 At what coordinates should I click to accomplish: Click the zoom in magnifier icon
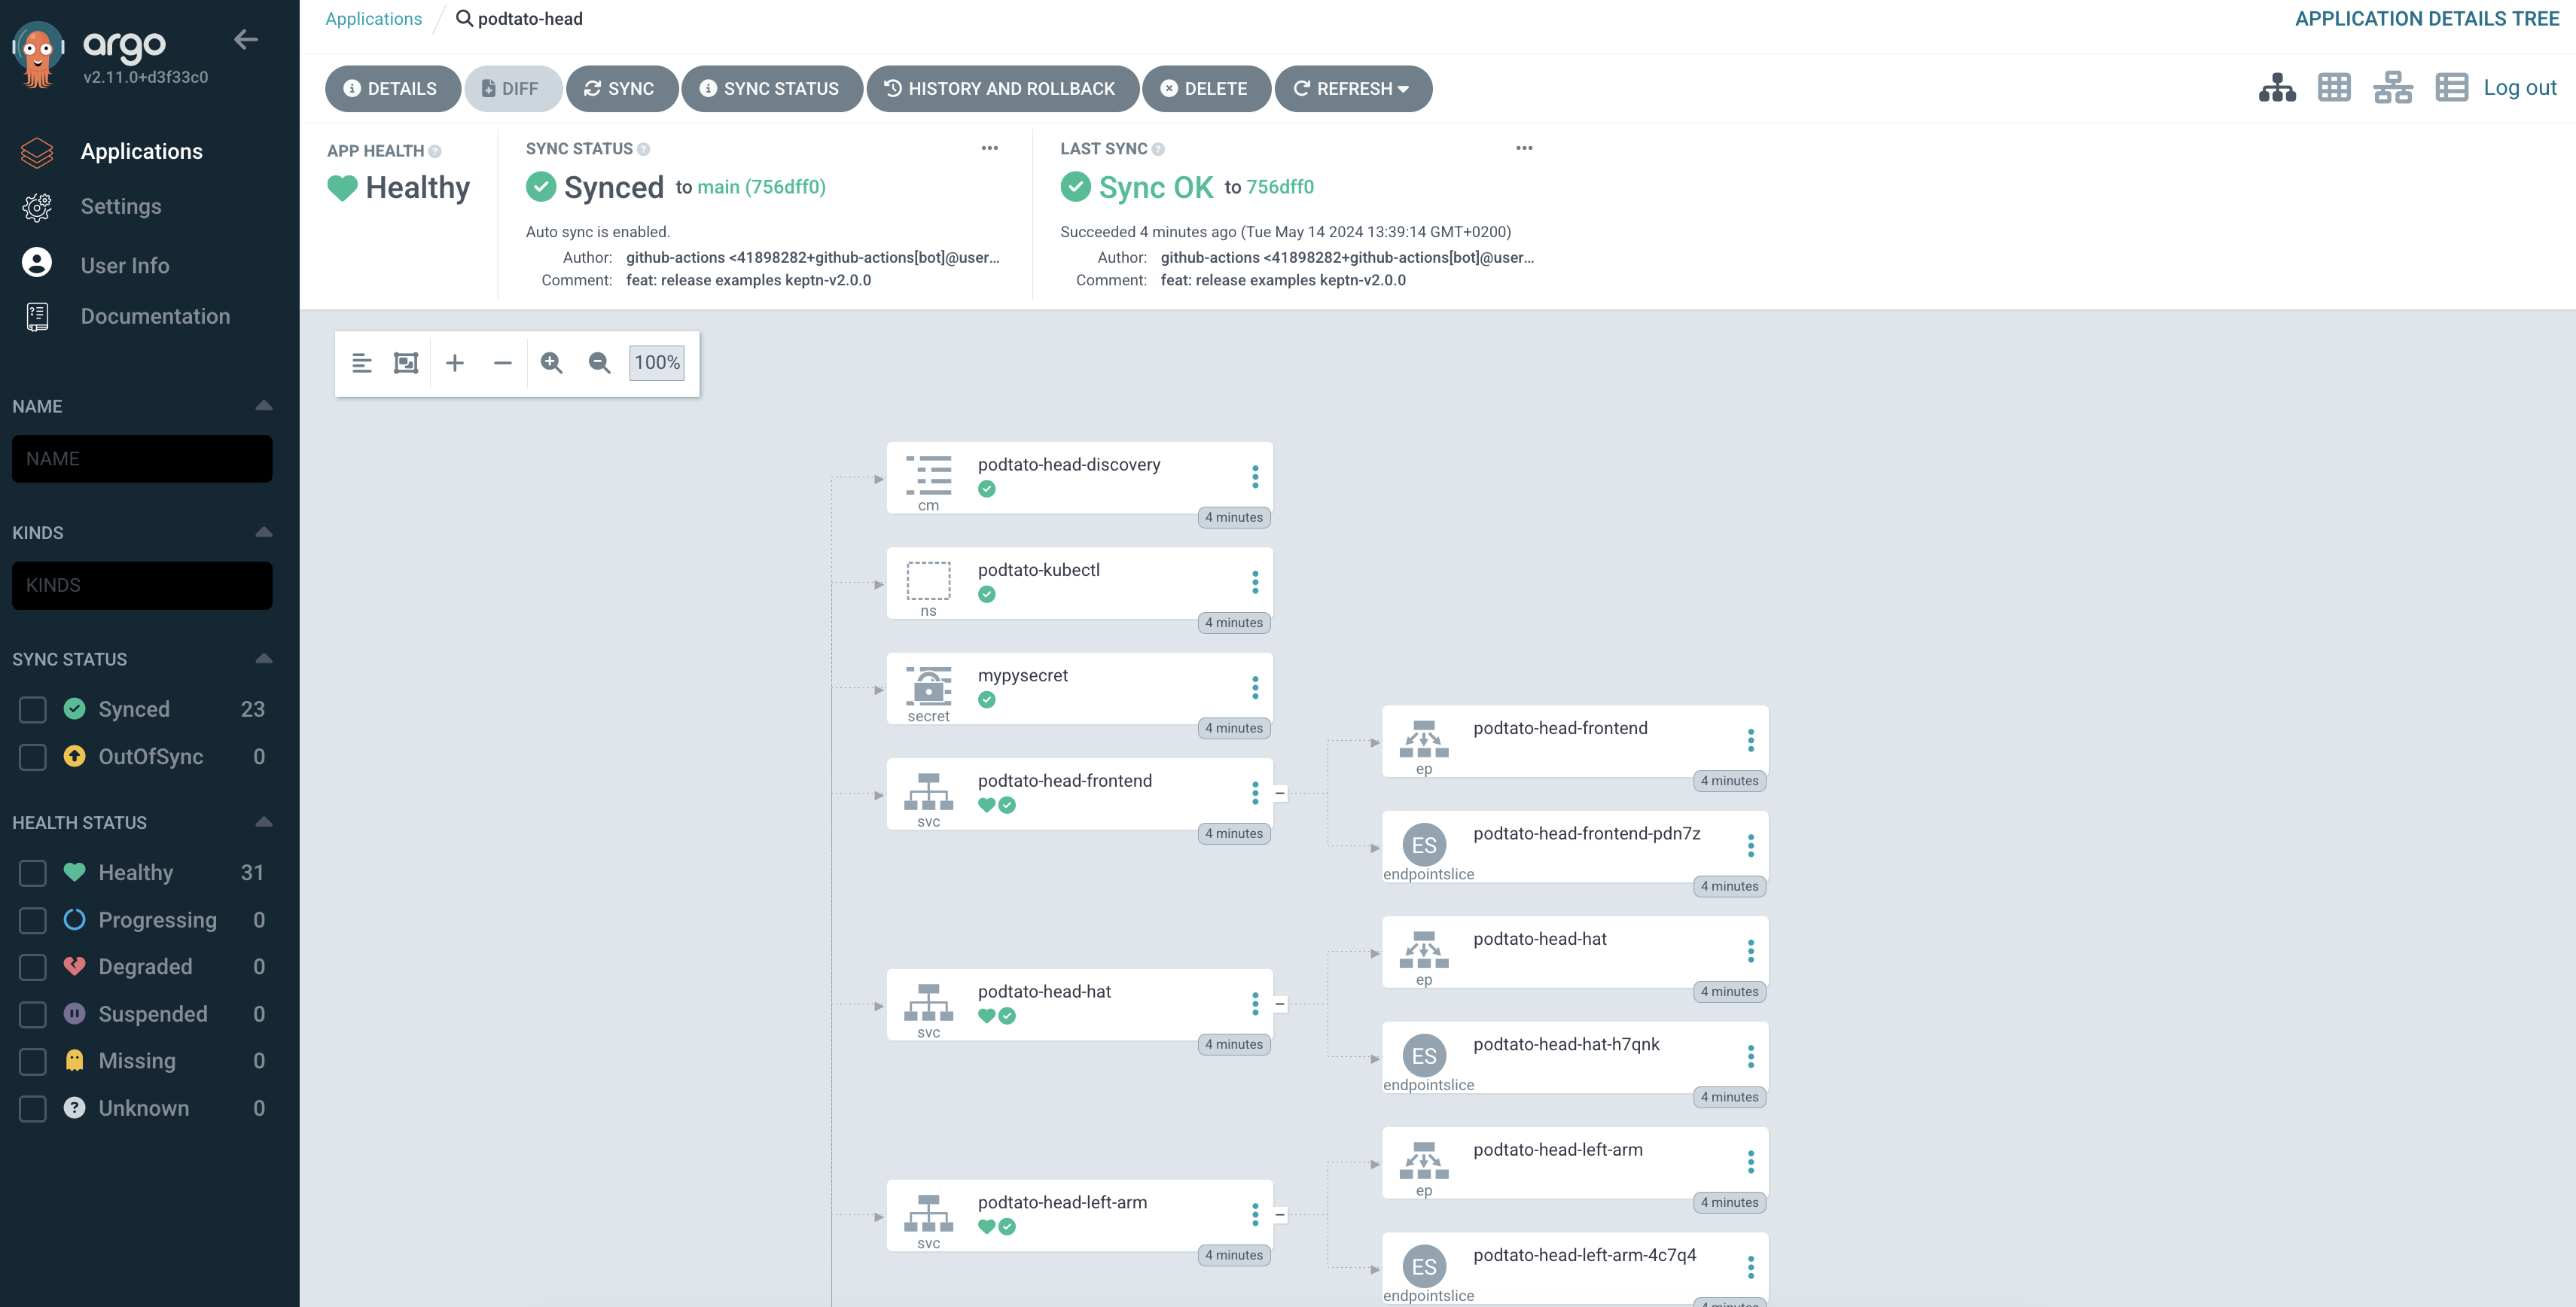551,363
